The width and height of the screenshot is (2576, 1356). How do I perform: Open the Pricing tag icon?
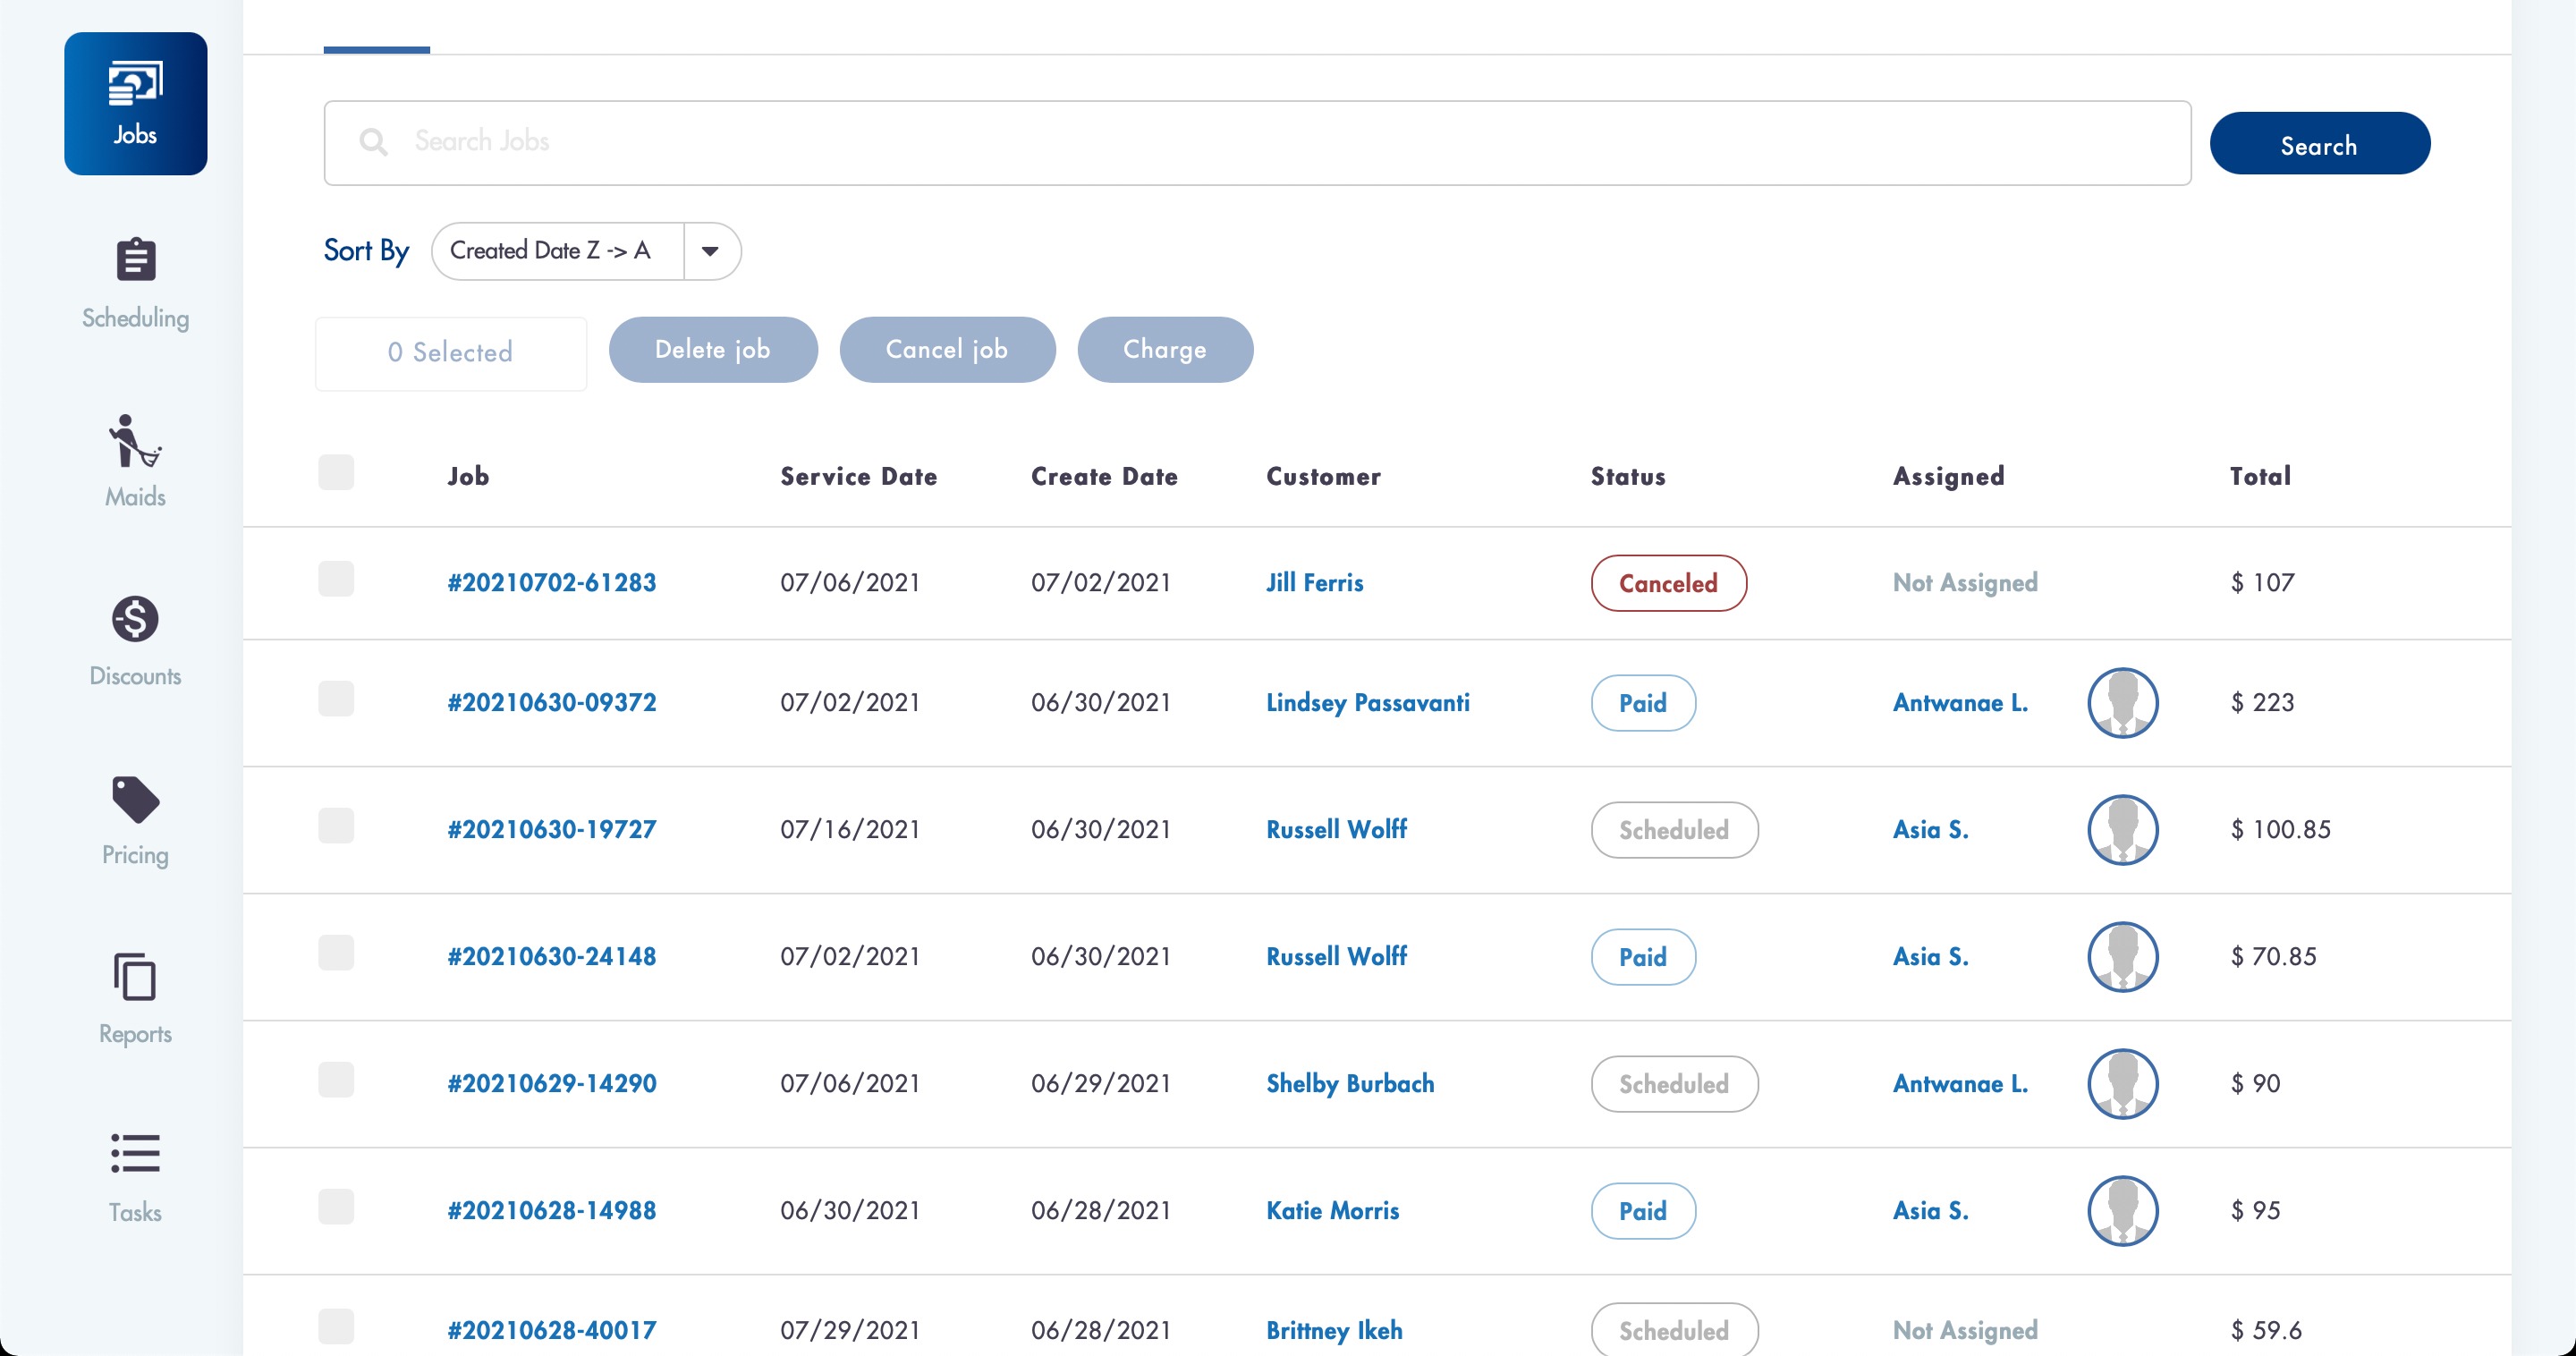pyautogui.click(x=135, y=799)
